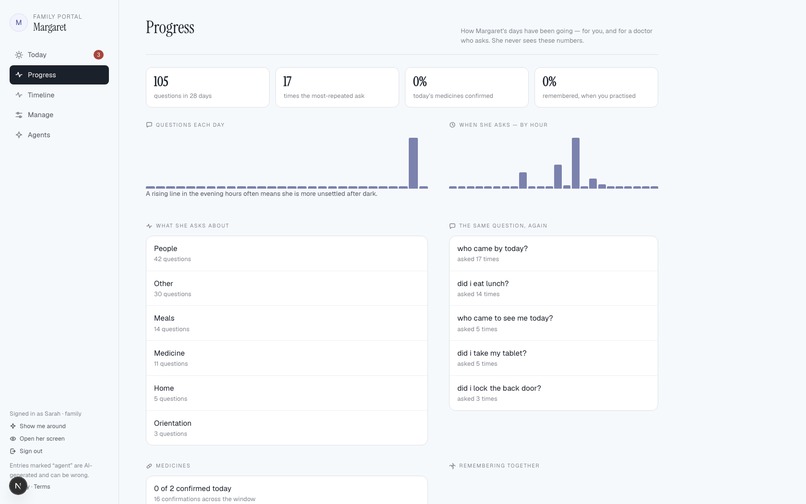
Task: Click the sliders icon beside Manage
Action: point(19,115)
